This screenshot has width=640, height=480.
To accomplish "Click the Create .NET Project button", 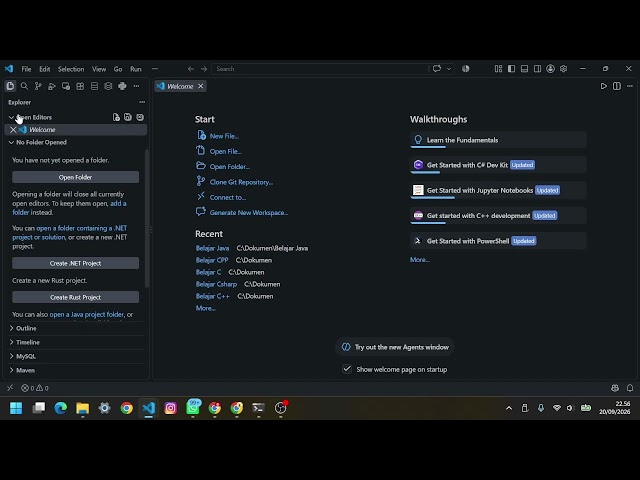I will (76, 263).
